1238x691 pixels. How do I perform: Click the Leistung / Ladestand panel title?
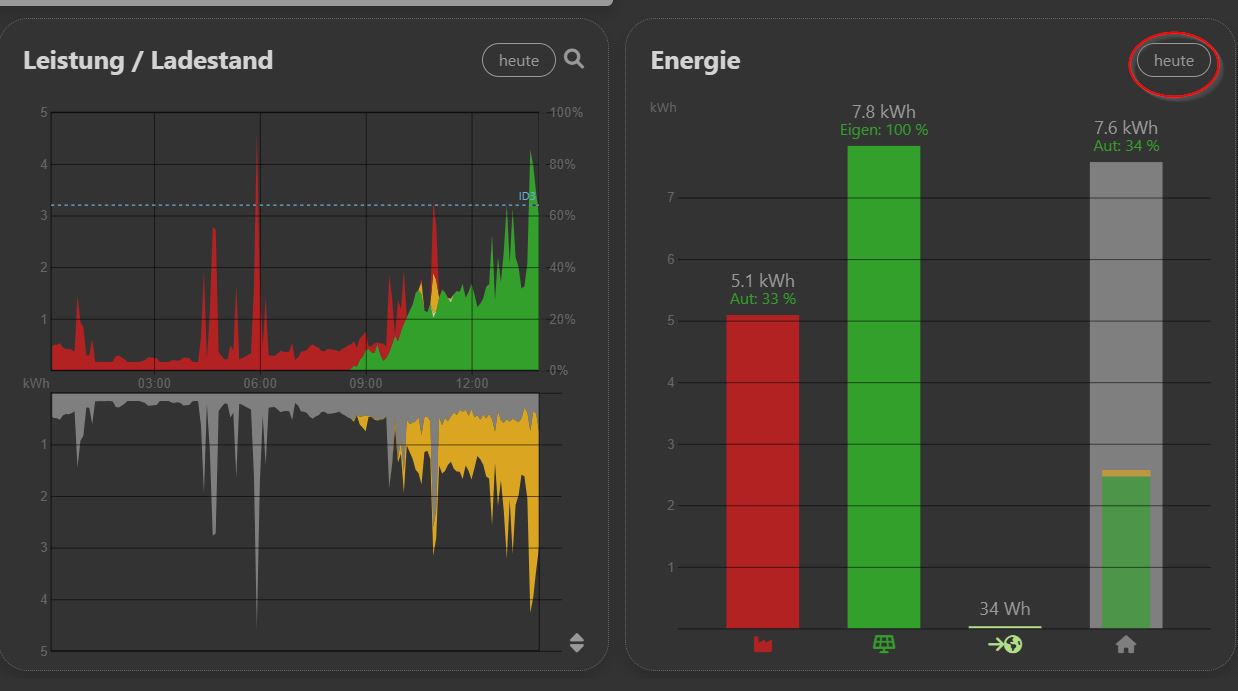[148, 60]
